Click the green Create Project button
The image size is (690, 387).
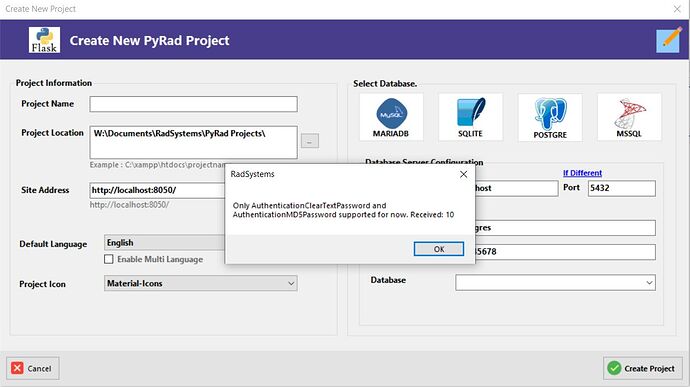point(642,368)
